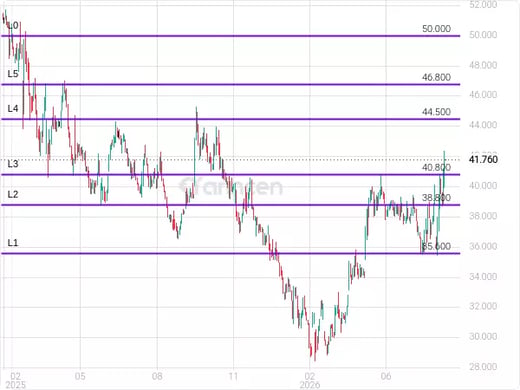Click the 46.000 price axis tick
The image size is (520, 390).
click(483, 95)
